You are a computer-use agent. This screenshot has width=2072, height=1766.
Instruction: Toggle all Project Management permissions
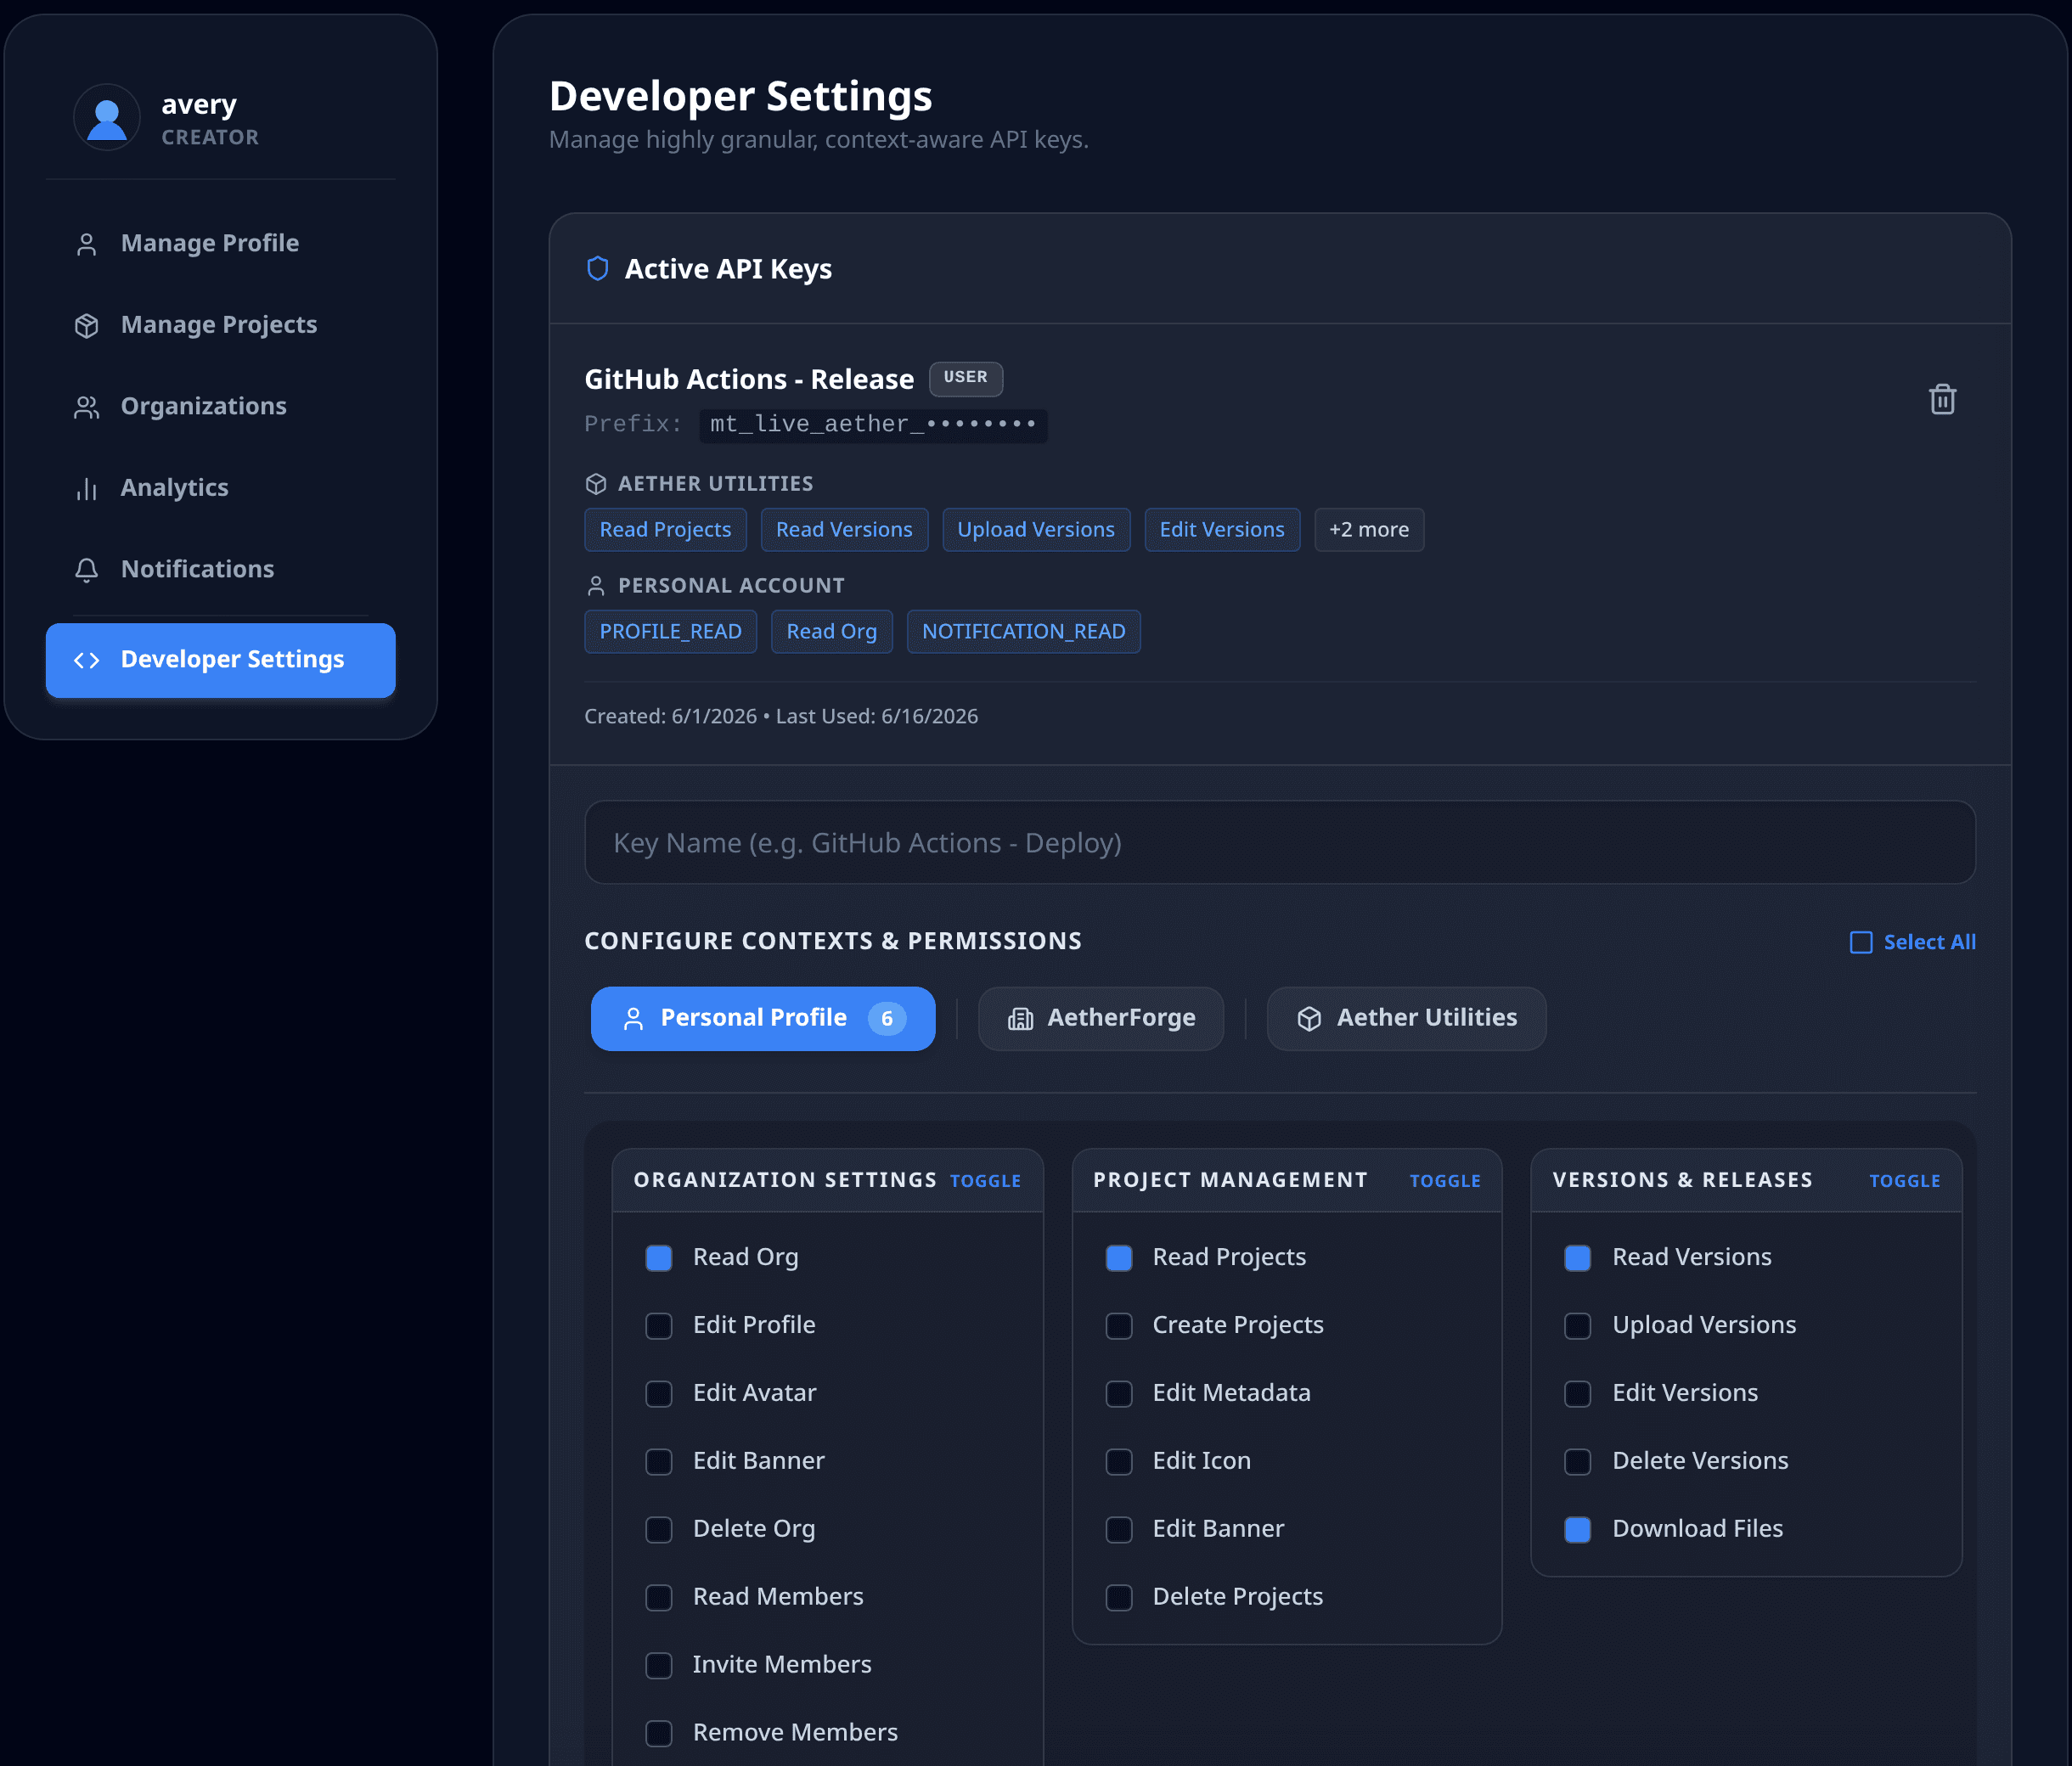point(1445,1181)
